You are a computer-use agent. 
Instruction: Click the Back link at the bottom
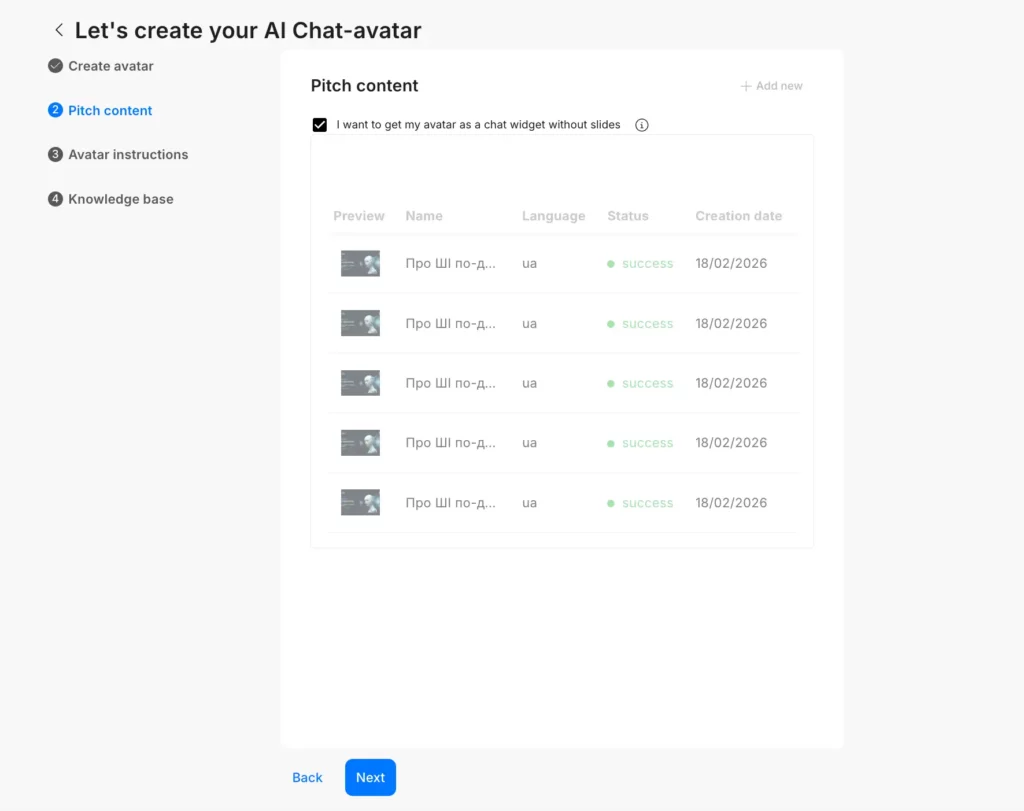click(307, 778)
